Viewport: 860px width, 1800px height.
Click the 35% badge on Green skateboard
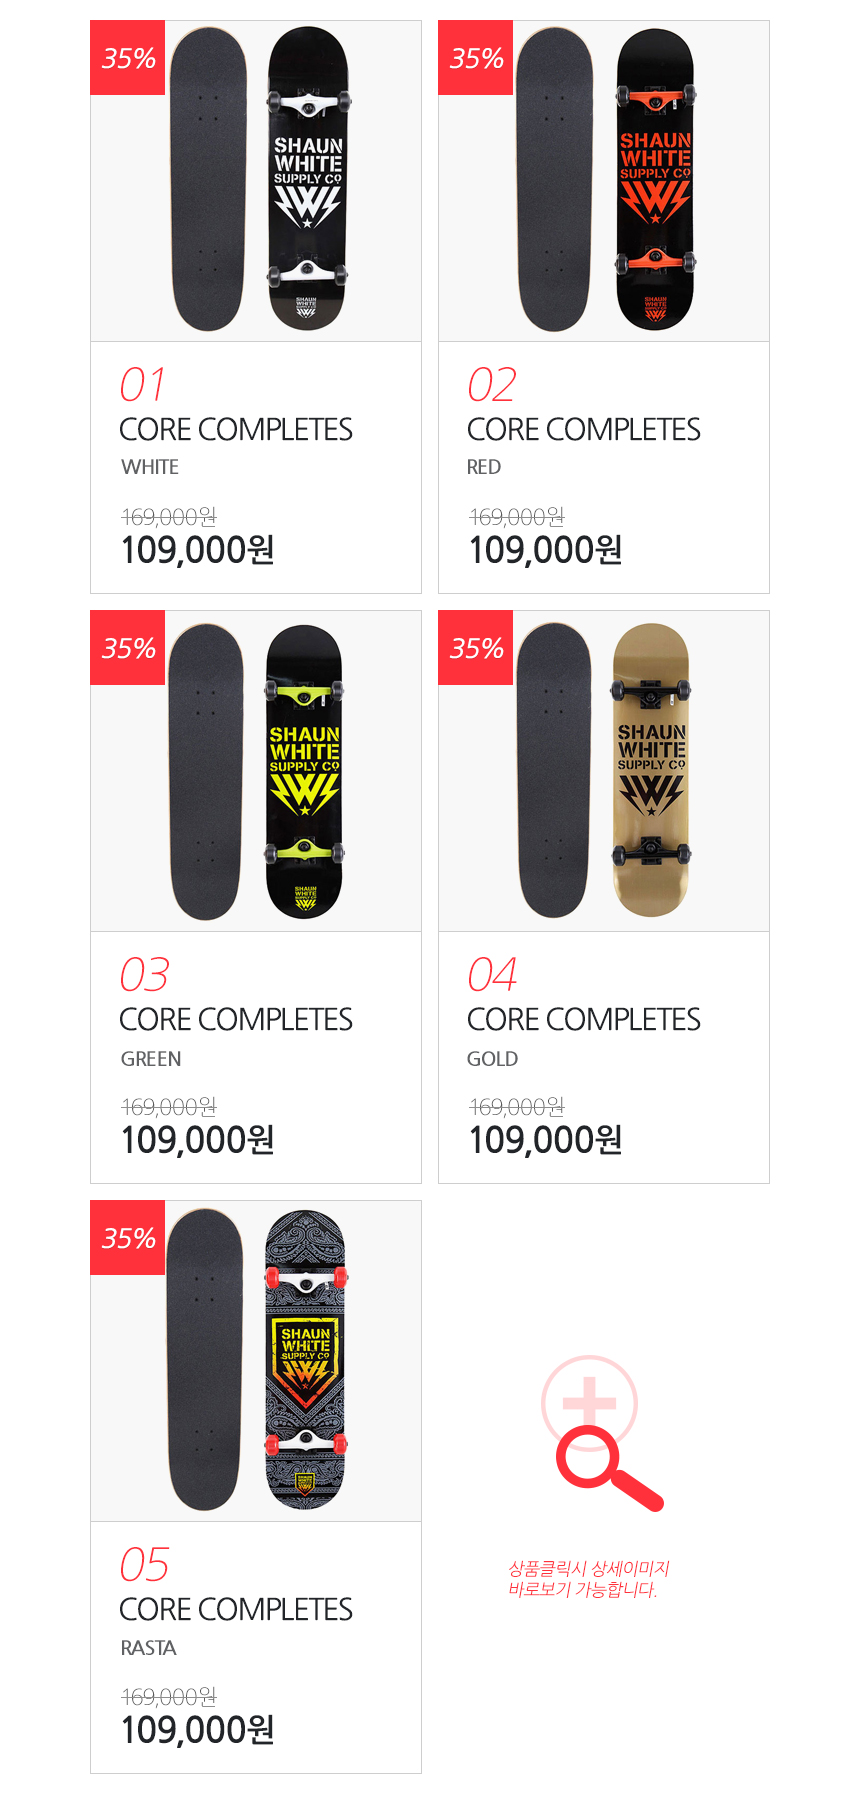coord(128,648)
